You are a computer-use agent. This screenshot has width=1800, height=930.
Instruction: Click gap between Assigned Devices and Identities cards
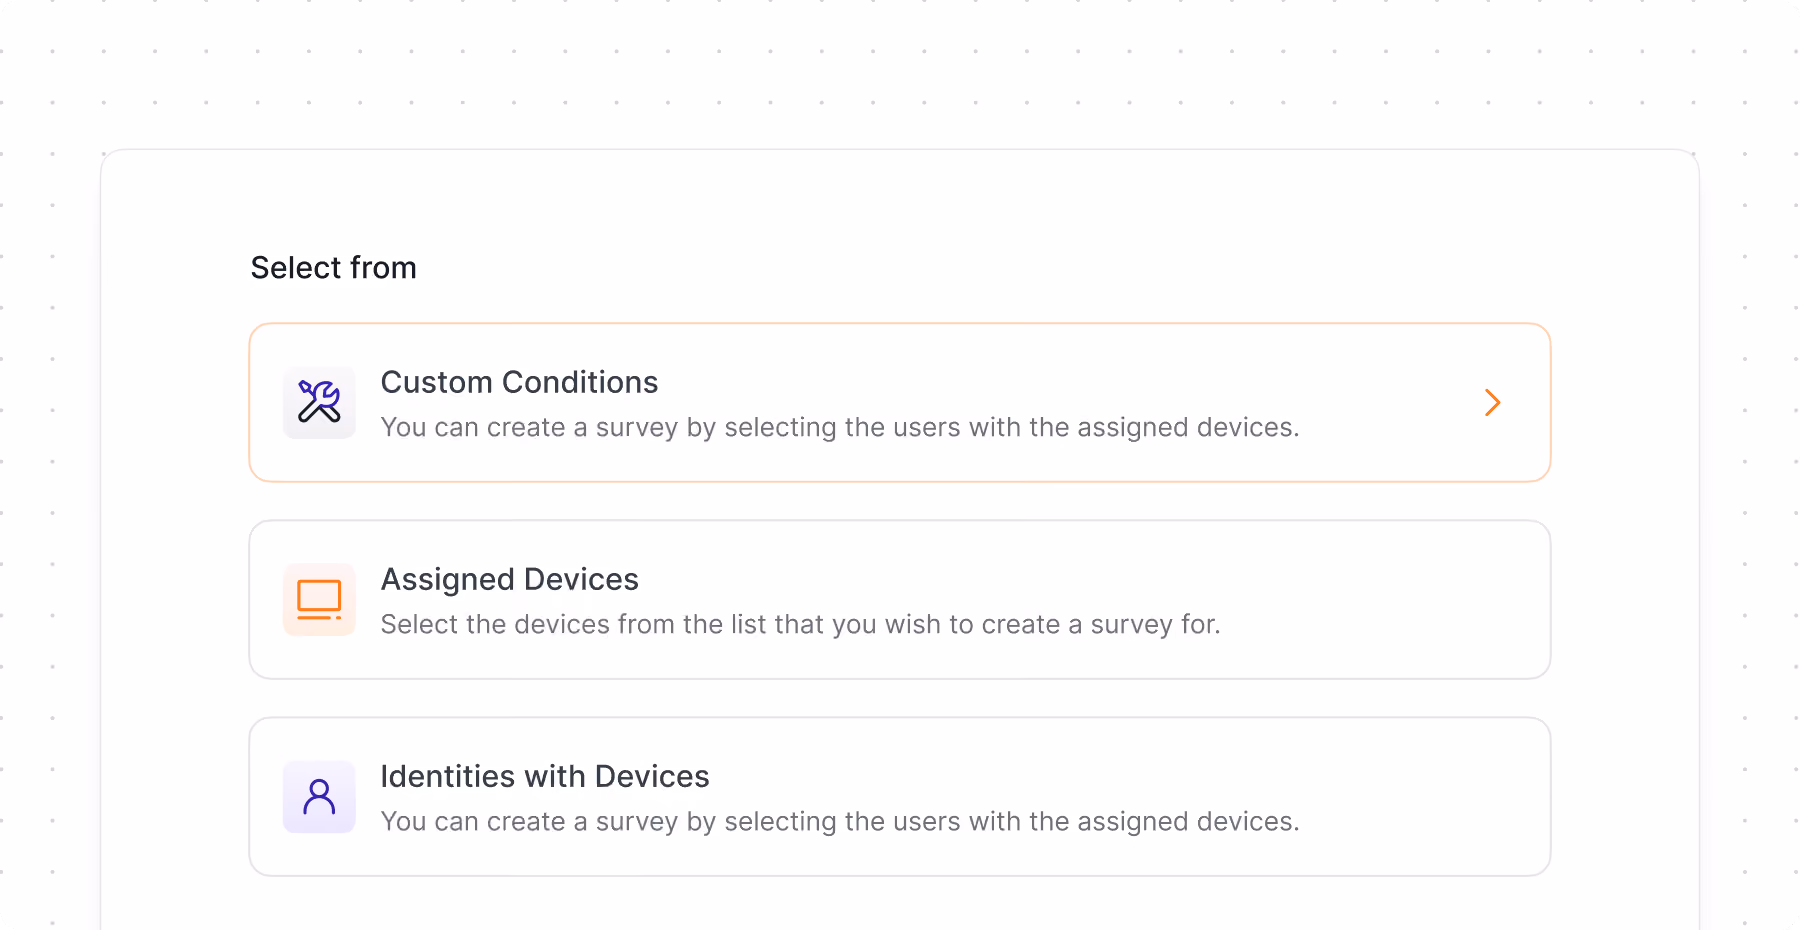coord(900,698)
